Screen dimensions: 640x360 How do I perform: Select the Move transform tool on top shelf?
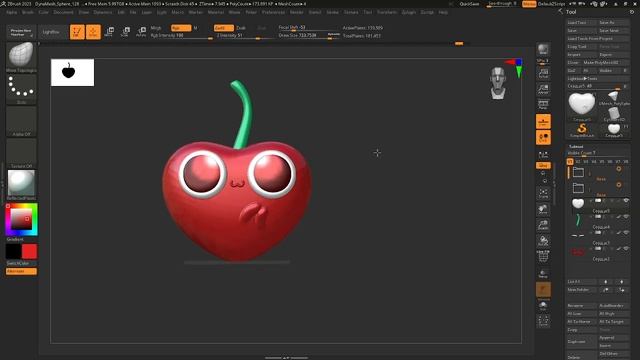109,32
